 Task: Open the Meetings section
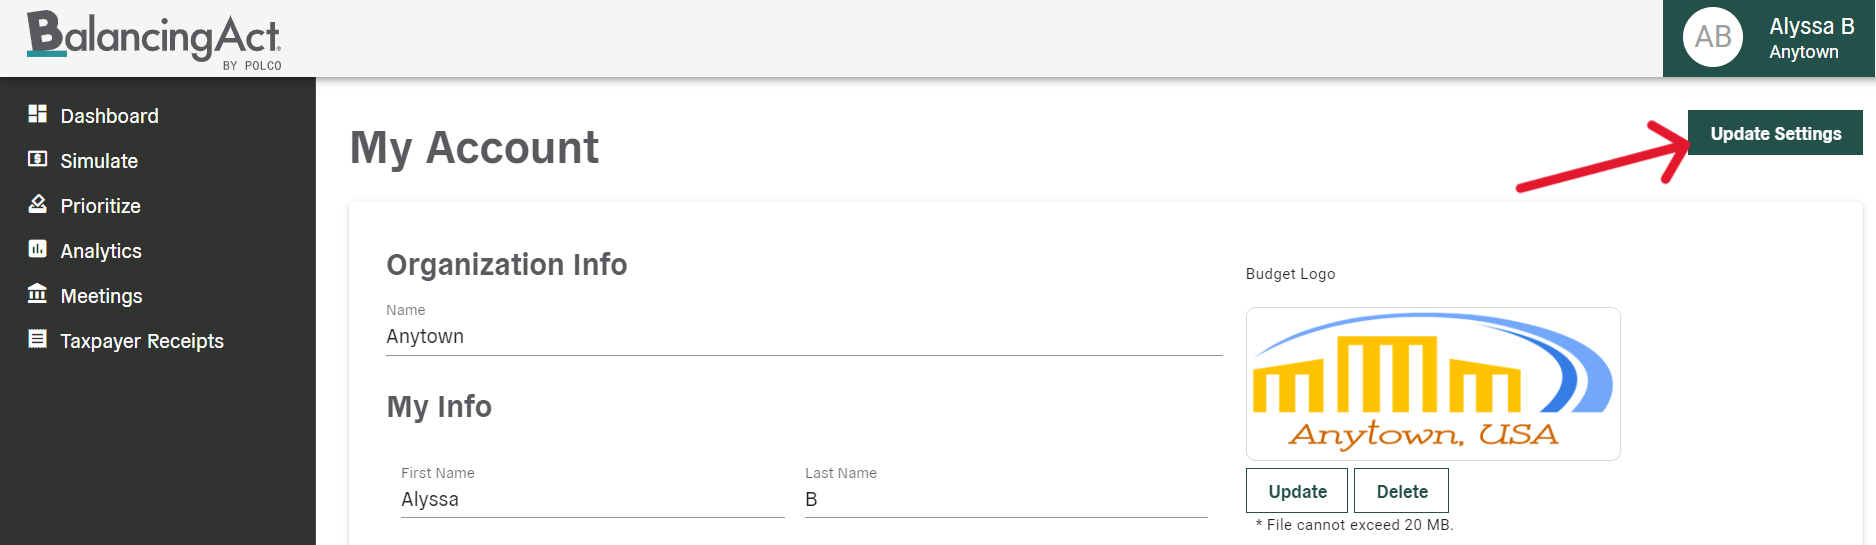click(x=101, y=296)
